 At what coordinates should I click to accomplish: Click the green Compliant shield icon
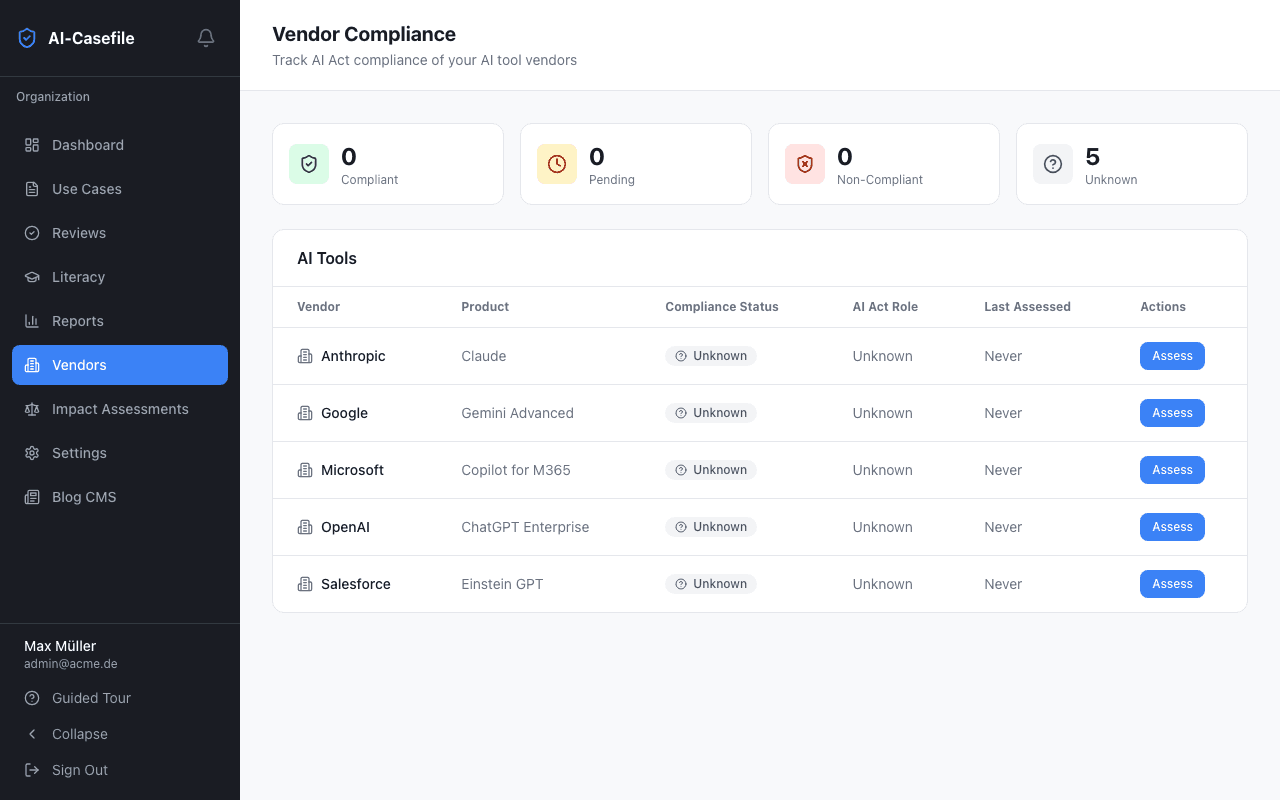pyautogui.click(x=309, y=163)
